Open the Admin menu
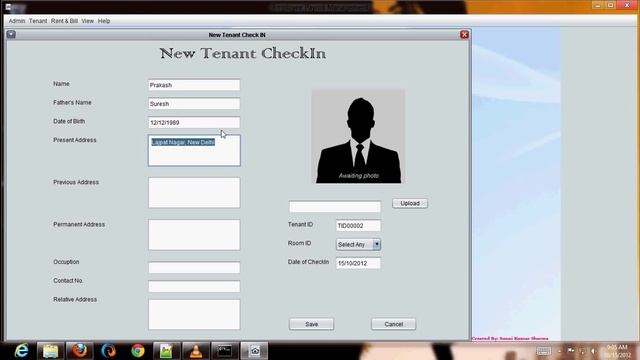Viewport: 640px width, 360px height. pos(17,21)
